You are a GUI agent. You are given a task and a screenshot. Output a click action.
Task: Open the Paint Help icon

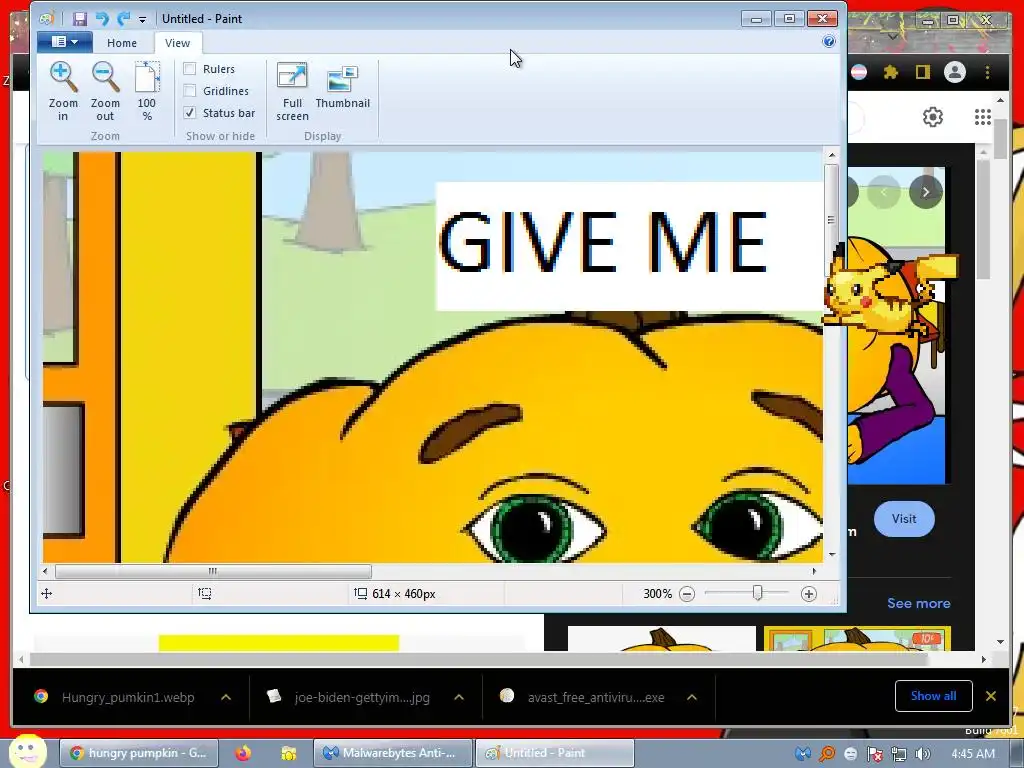coord(829,42)
